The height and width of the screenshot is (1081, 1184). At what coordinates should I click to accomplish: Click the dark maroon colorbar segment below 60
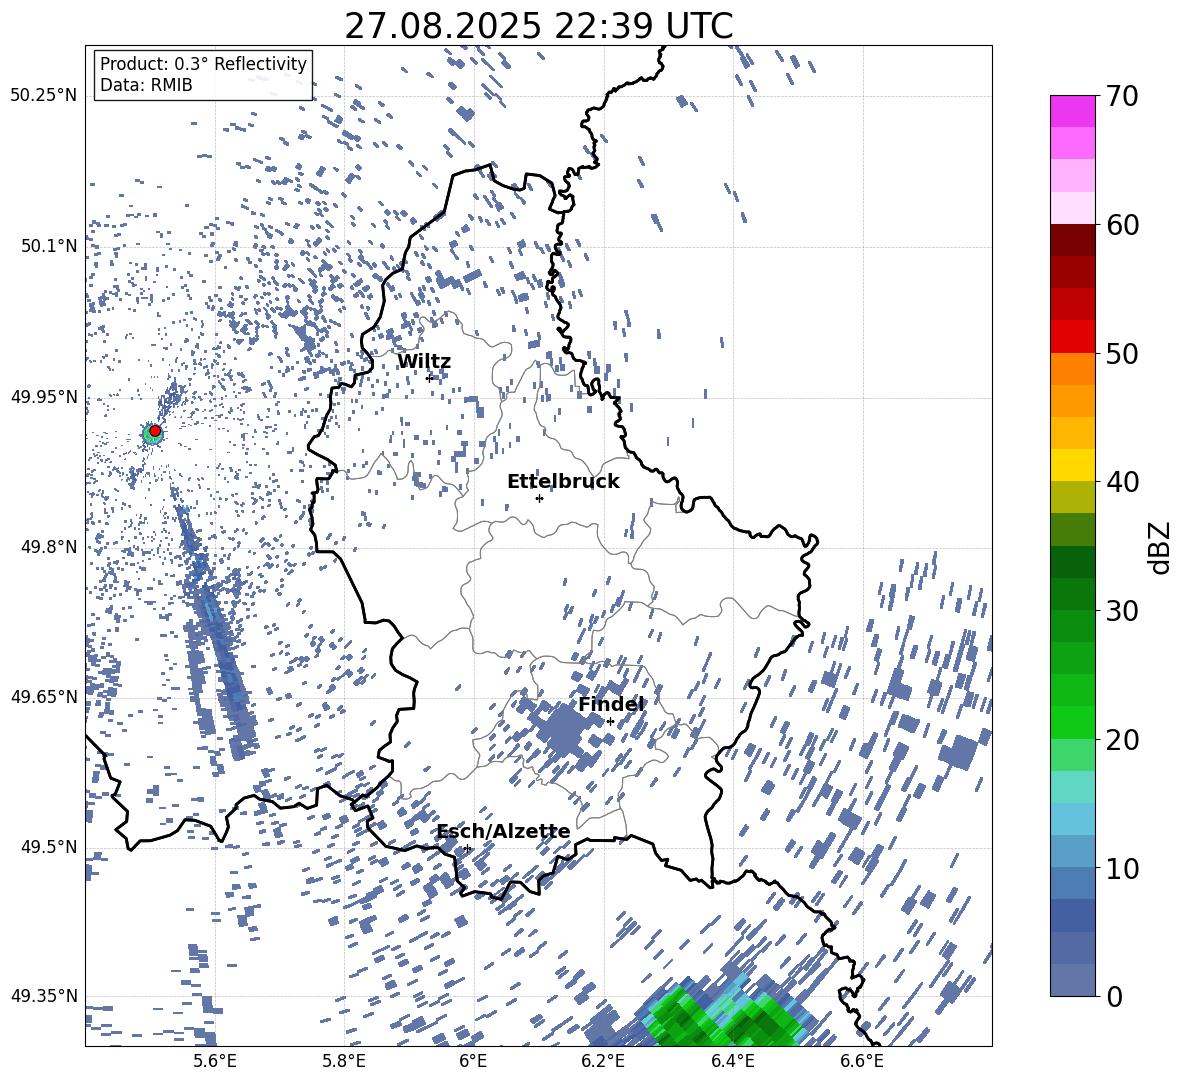[x=1072, y=240]
